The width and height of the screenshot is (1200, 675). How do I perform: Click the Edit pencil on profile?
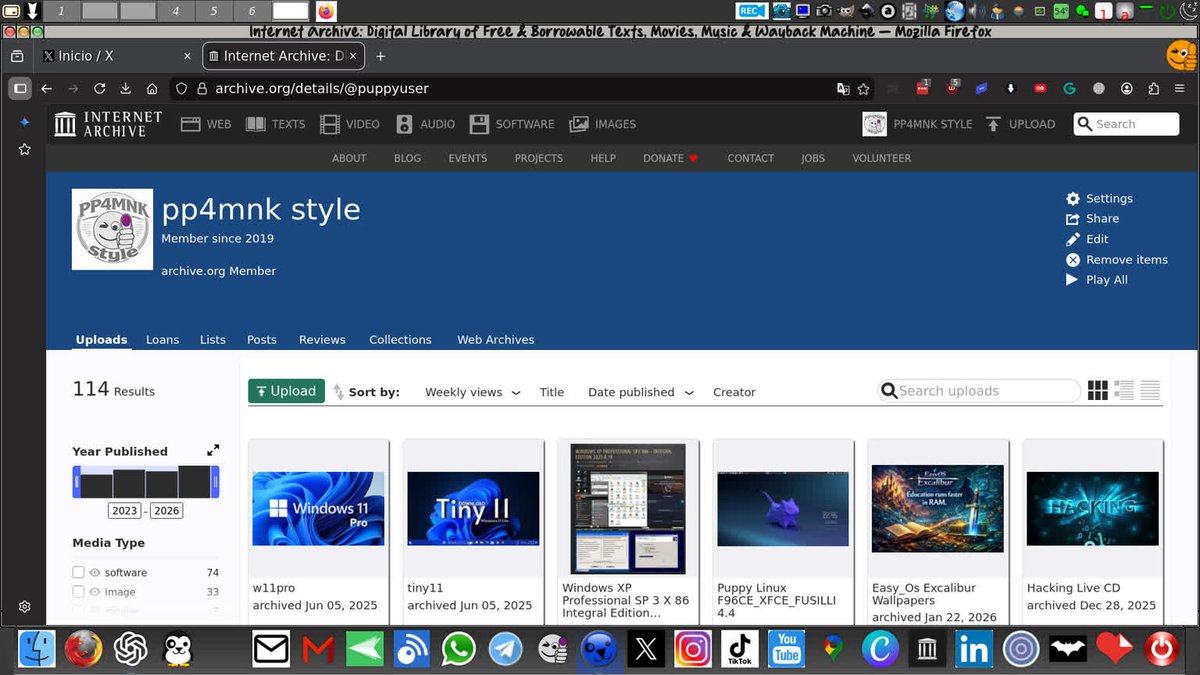1073,239
